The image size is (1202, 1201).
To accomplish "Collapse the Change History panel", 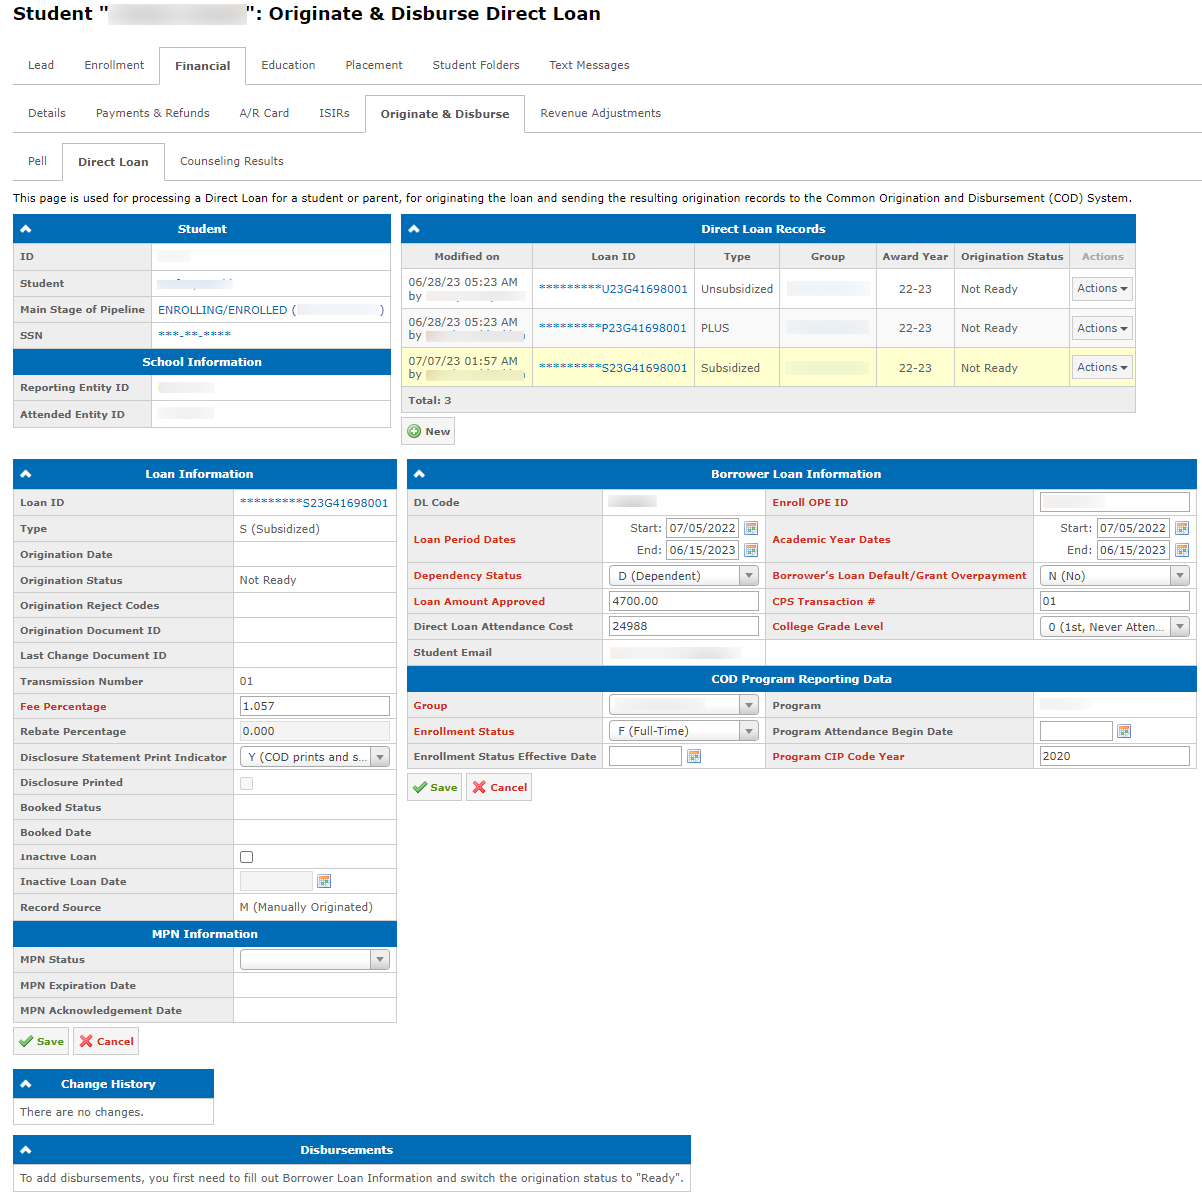I will pyautogui.click(x=26, y=1084).
